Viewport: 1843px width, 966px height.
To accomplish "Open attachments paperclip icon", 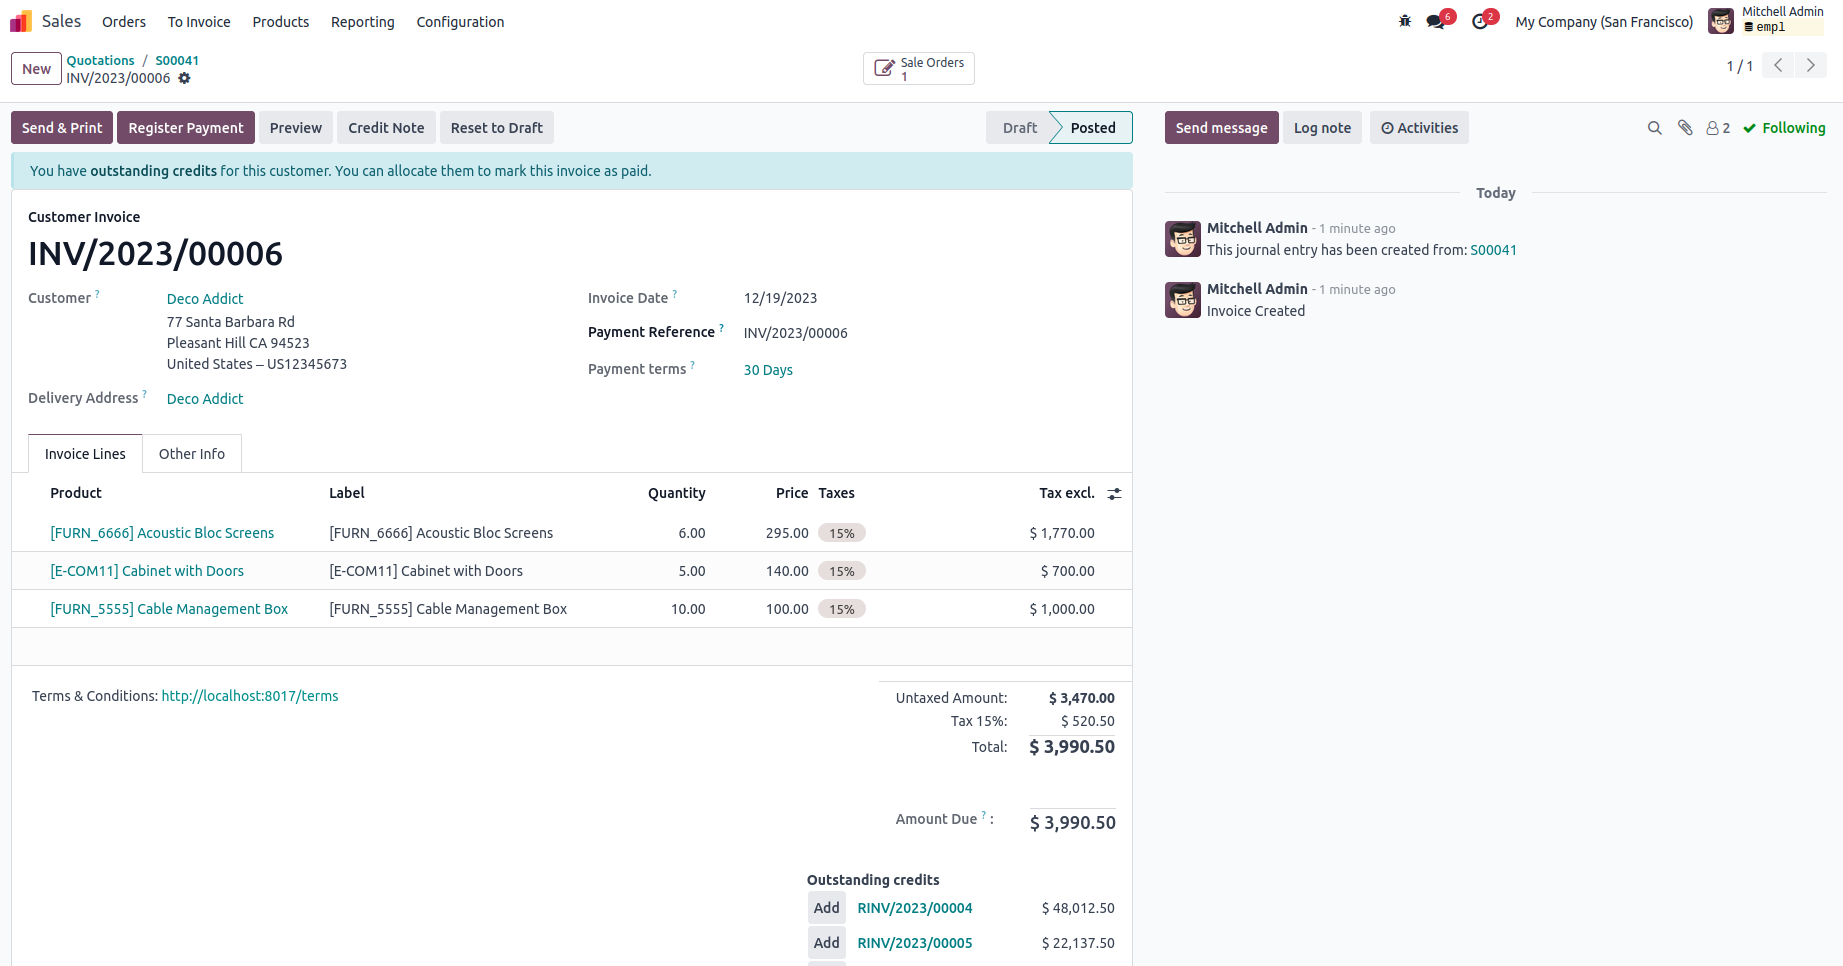I will click(x=1685, y=128).
